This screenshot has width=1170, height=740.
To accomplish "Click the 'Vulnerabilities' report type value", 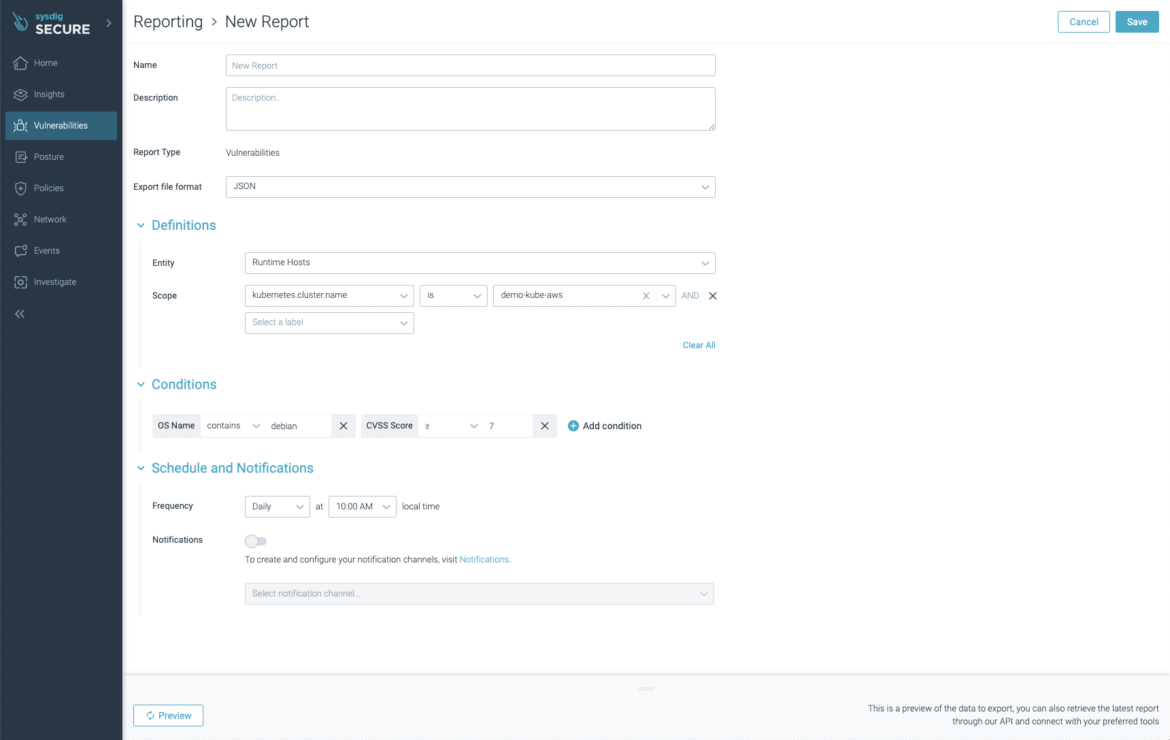I will 252,153.
